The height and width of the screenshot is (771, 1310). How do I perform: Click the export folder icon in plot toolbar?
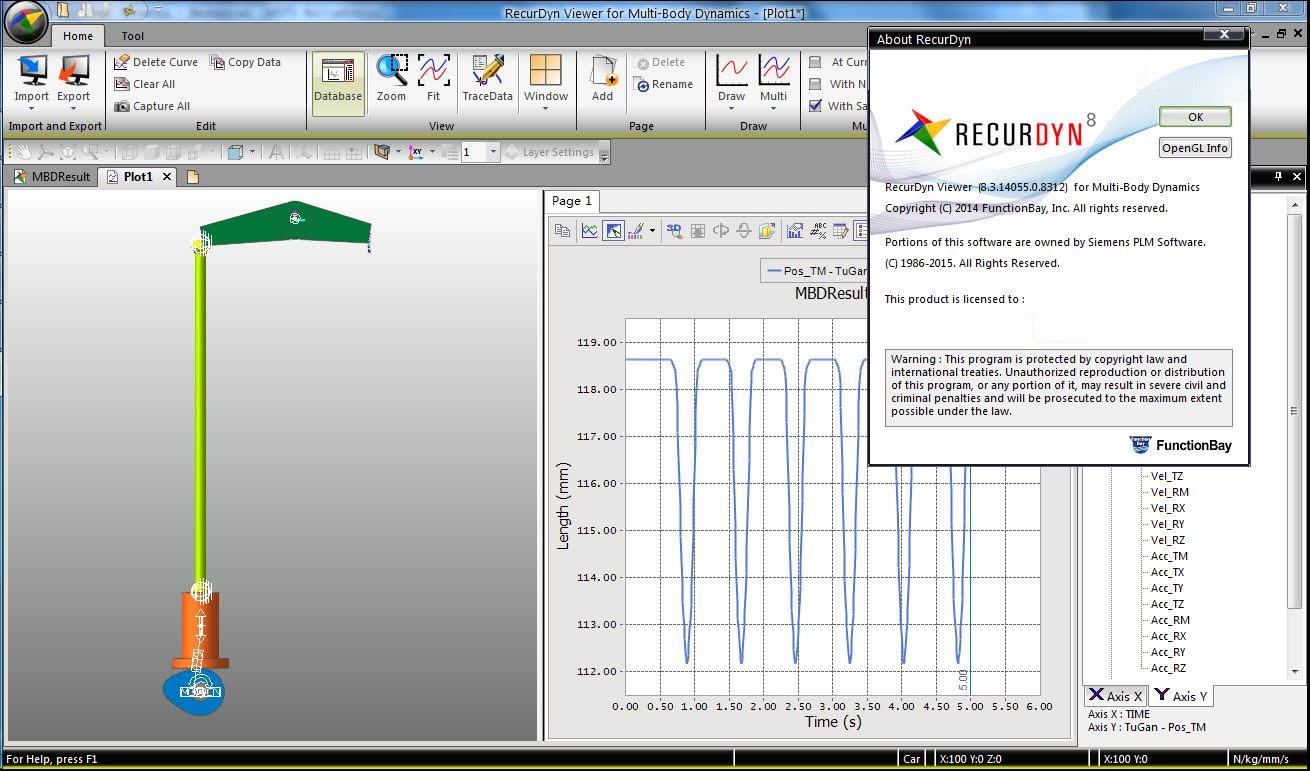(x=767, y=231)
